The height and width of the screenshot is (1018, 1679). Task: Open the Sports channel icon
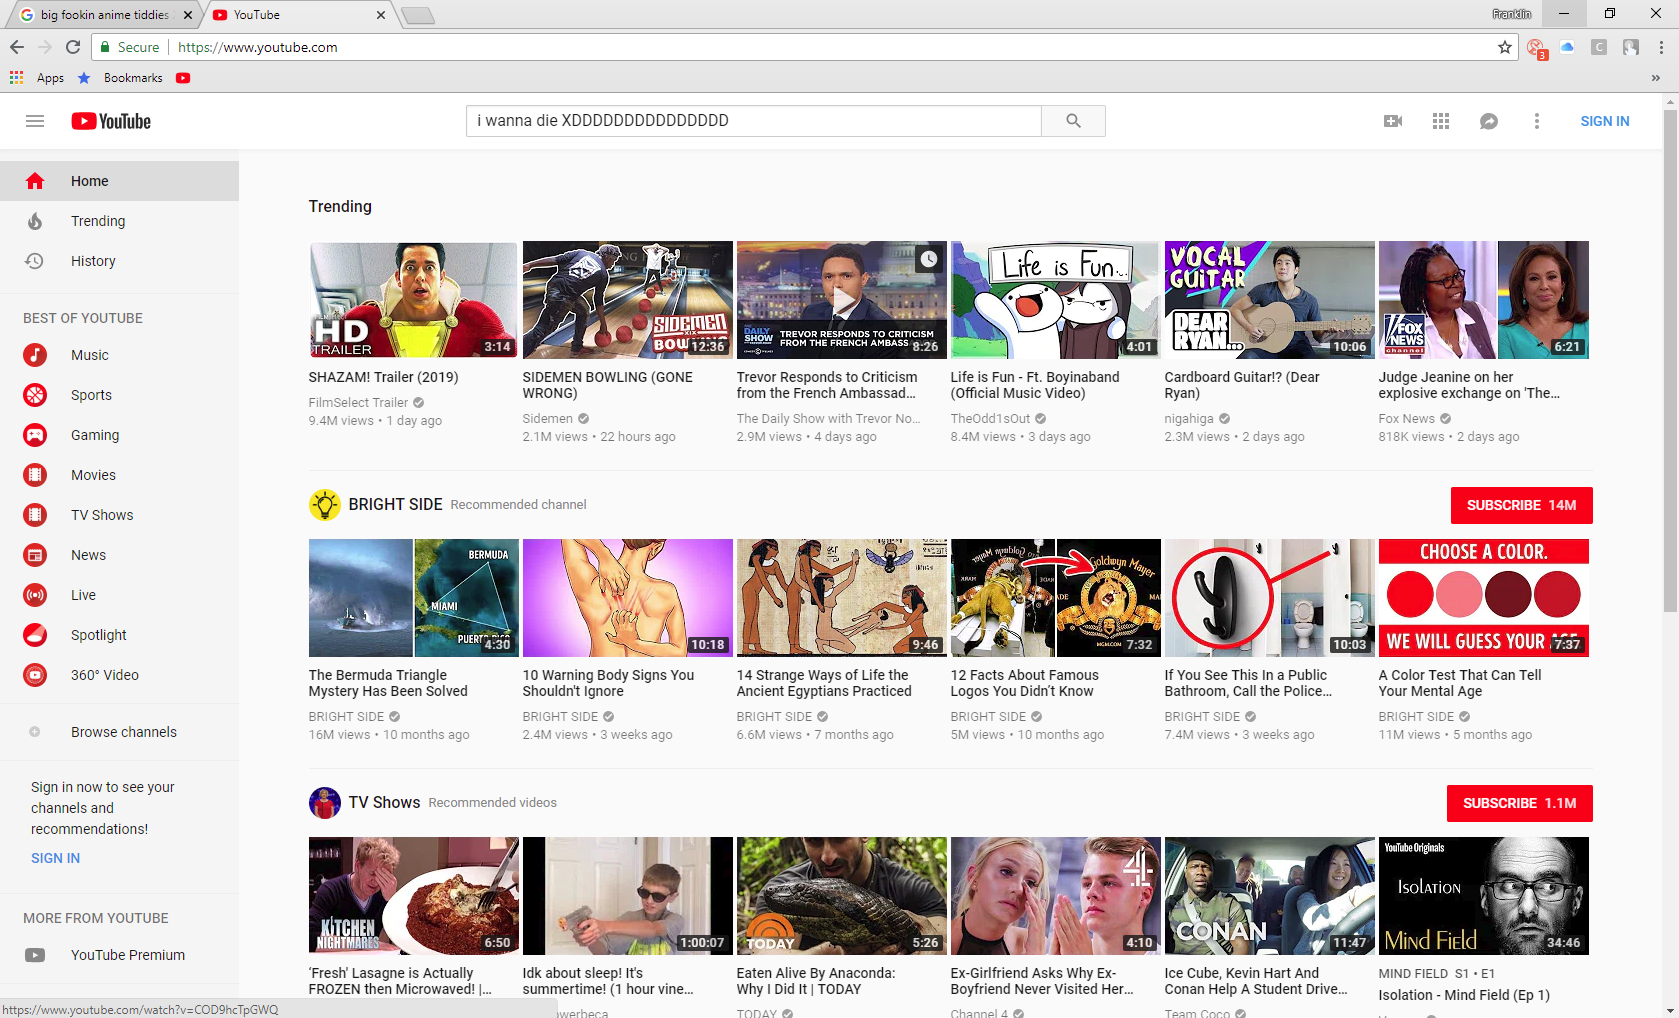point(35,395)
